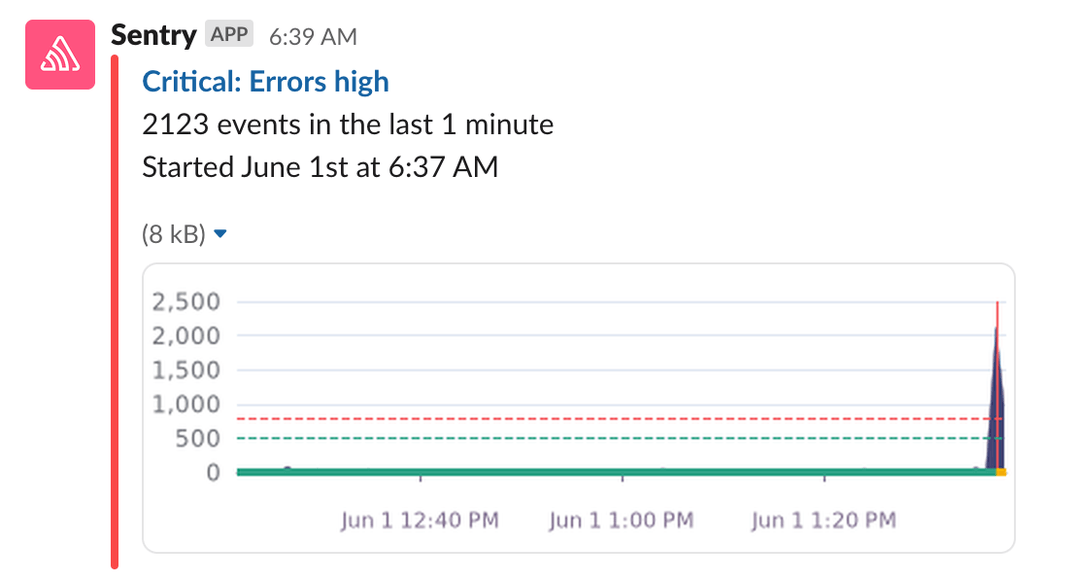1080x587 pixels.
Task: Click the Jun 1 1:00 PM axis label
Action: click(x=620, y=519)
